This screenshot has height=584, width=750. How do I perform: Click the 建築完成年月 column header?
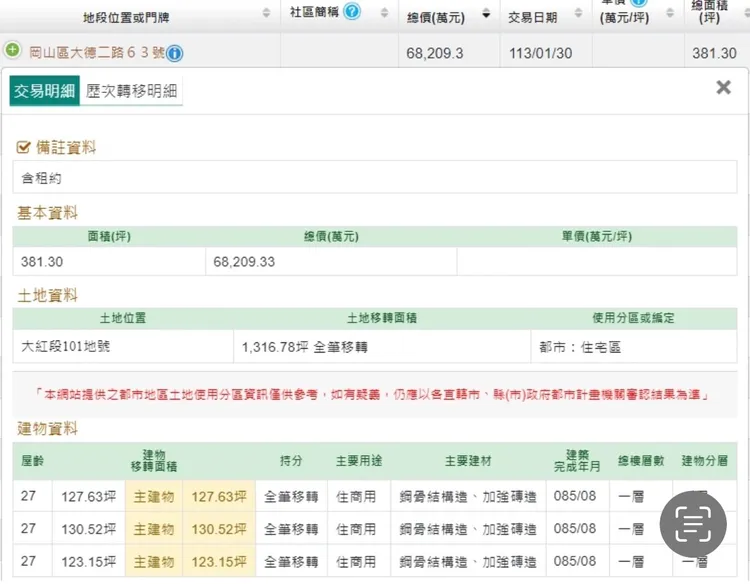(577, 461)
